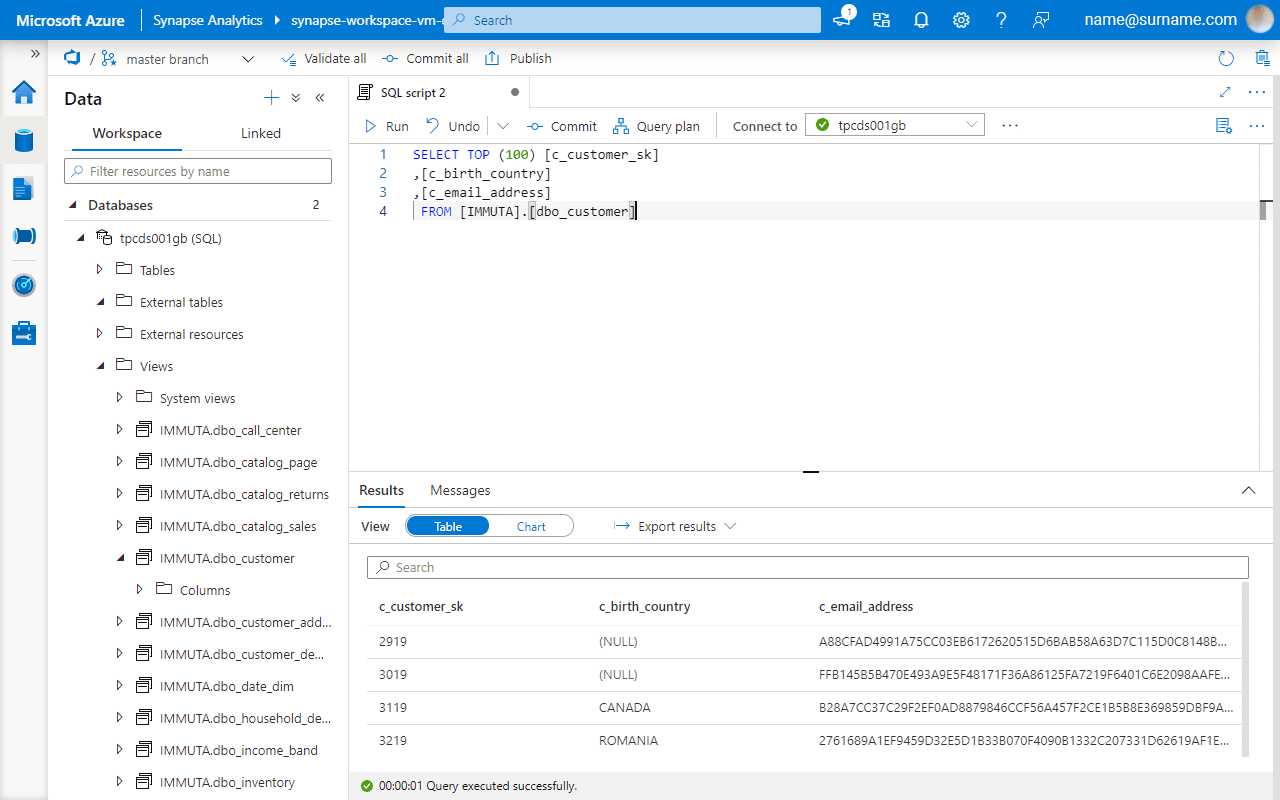Click the Refresh icon in top bar
1280x800 pixels.
click(1227, 59)
